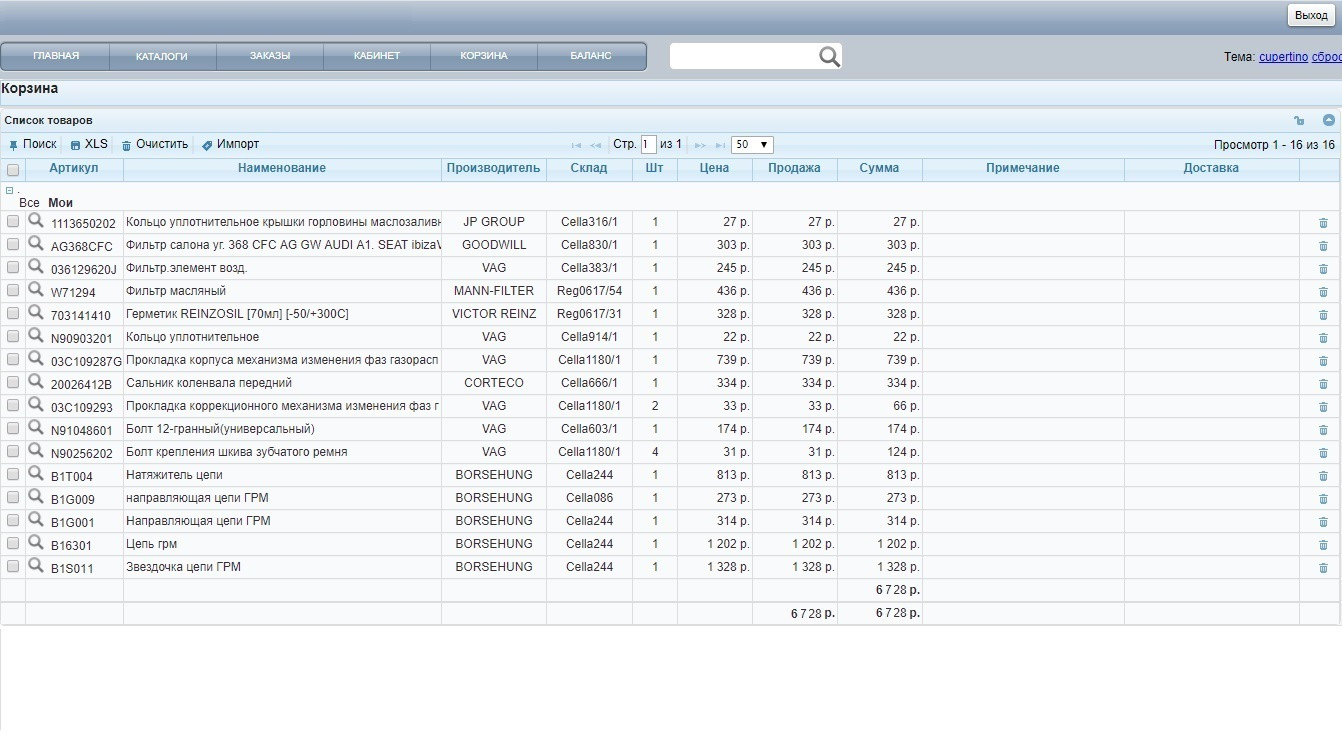Collapse the group using the small minus icon
The image size is (1342, 754).
(x=9, y=189)
